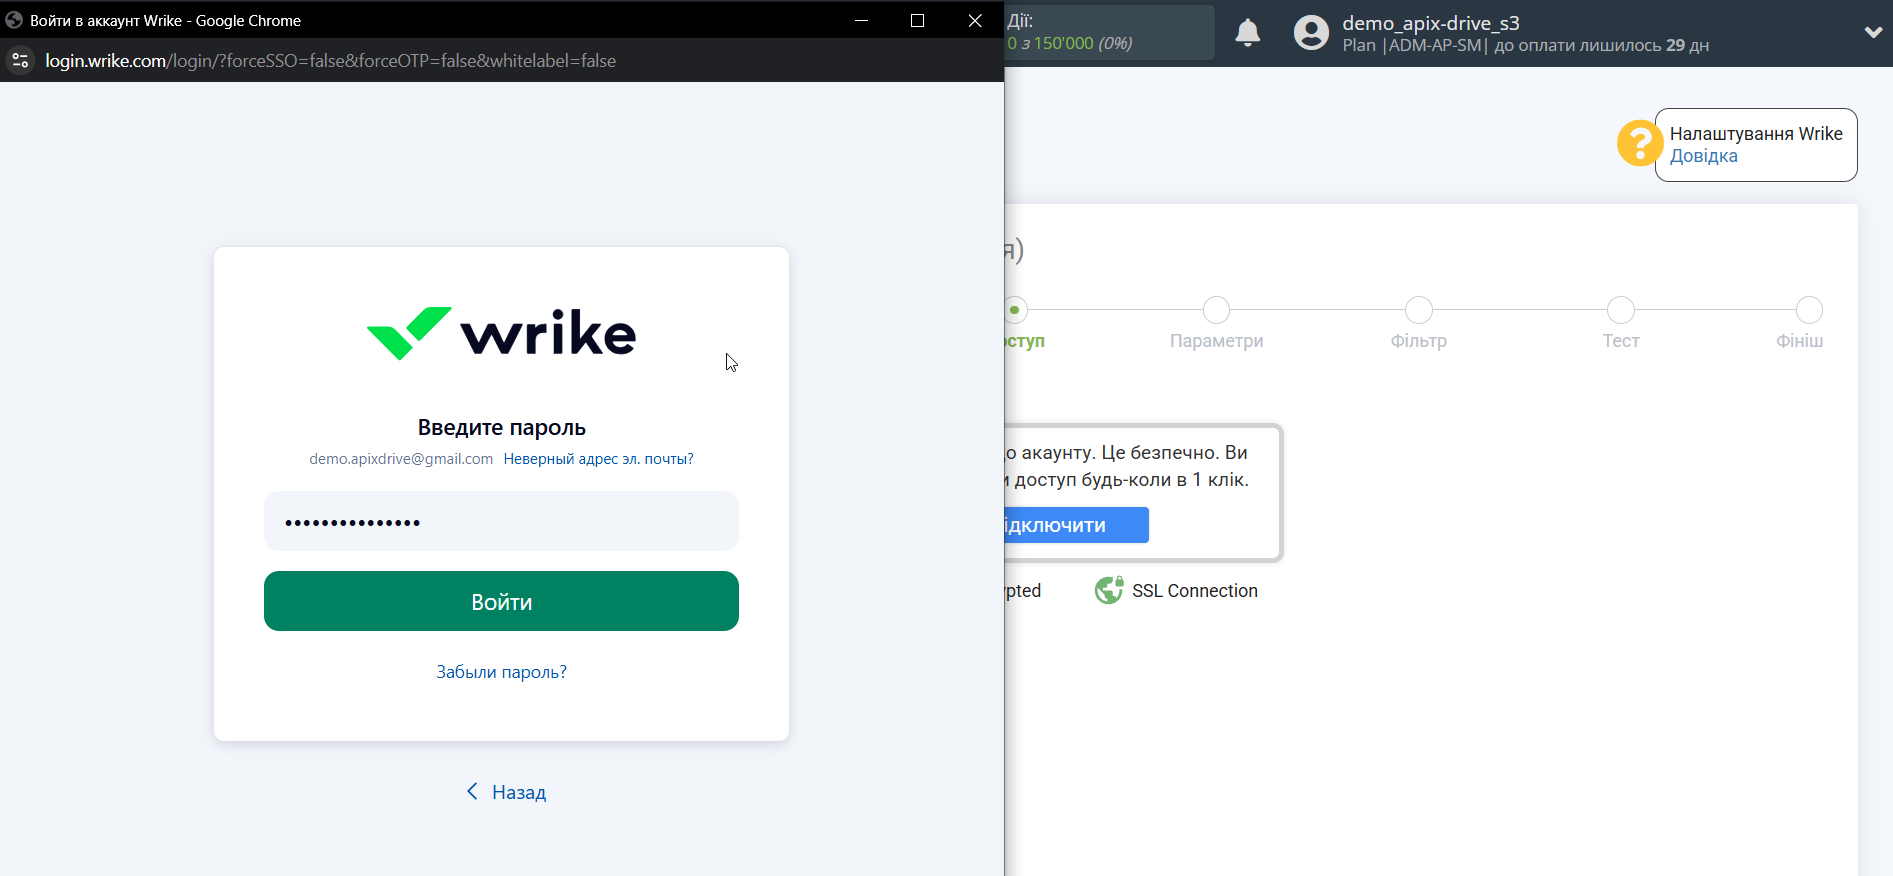The image size is (1893, 876).
Task: Click the site info icon in address bar
Action: coord(20,61)
